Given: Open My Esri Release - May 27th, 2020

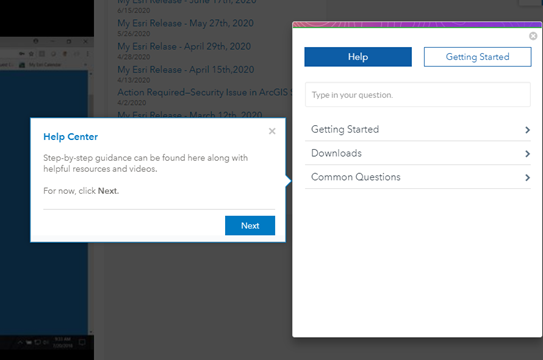Looking at the screenshot, I should 185,23.
